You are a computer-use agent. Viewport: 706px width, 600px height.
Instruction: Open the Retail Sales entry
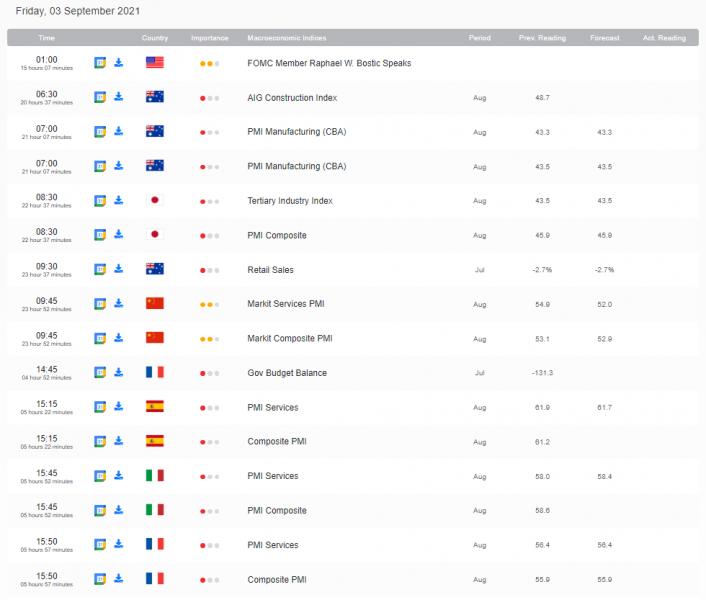click(270, 270)
